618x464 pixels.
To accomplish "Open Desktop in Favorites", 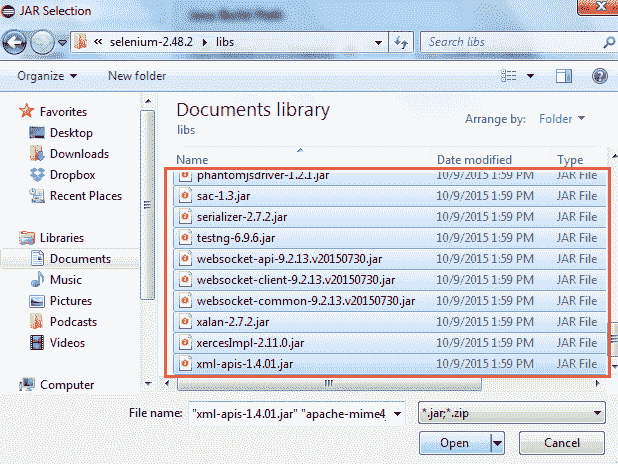I will [x=71, y=133].
